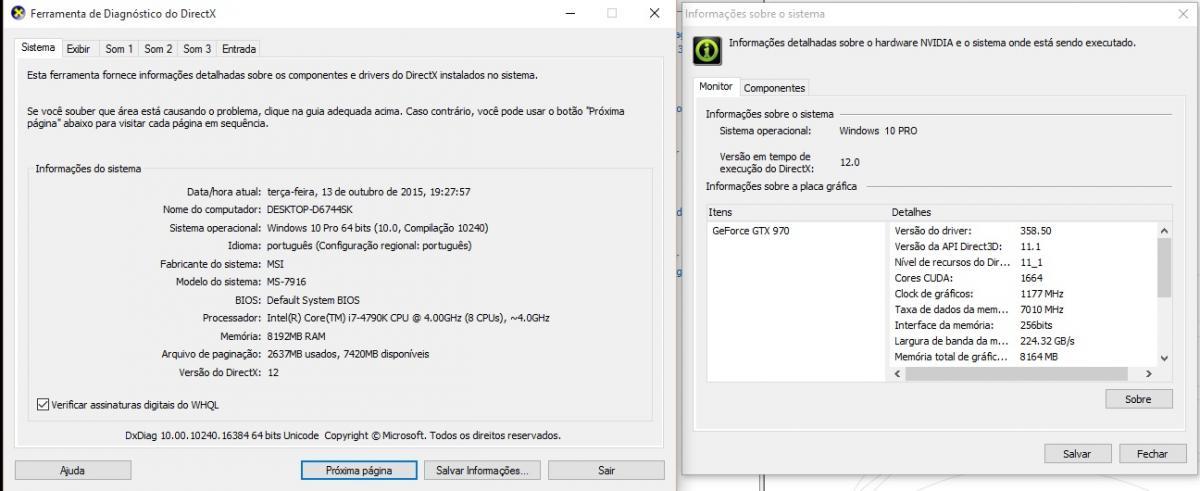This screenshot has height=491, width=1200.
Task: Click the details list scroll-up arrow
Action: (1164, 231)
